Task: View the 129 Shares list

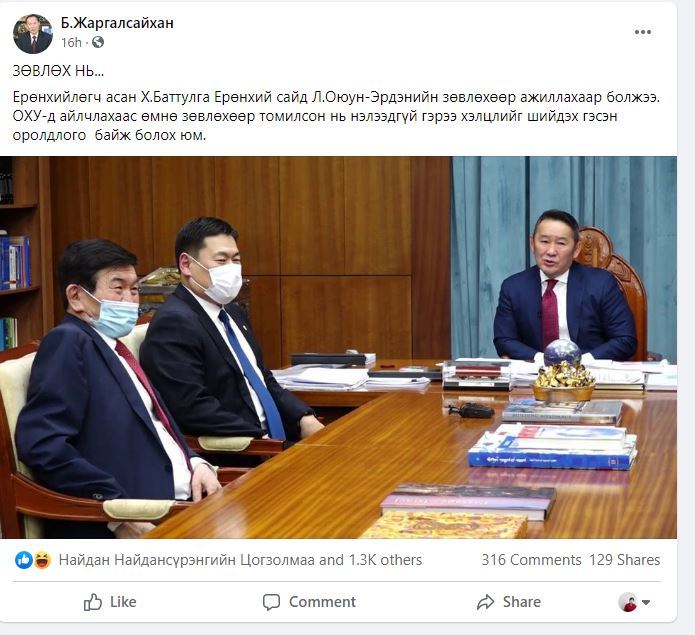Action: pos(625,560)
